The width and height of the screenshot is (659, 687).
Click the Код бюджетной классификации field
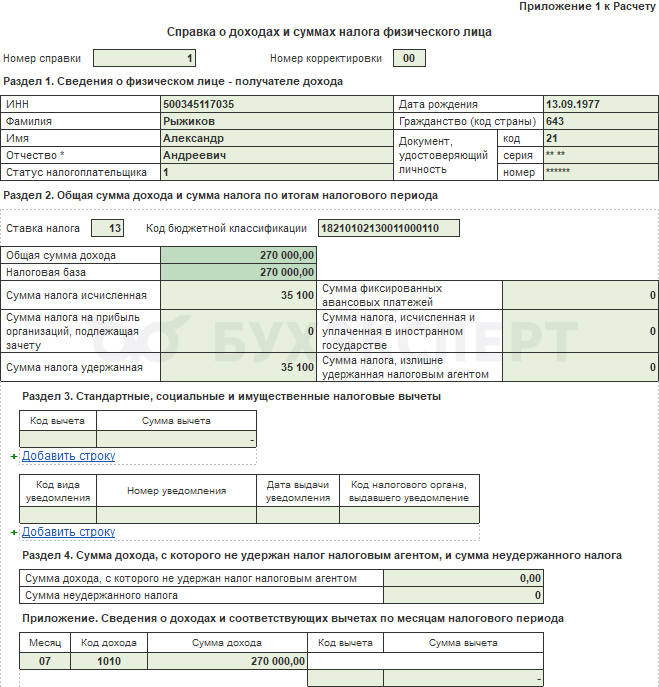[389, 228]
